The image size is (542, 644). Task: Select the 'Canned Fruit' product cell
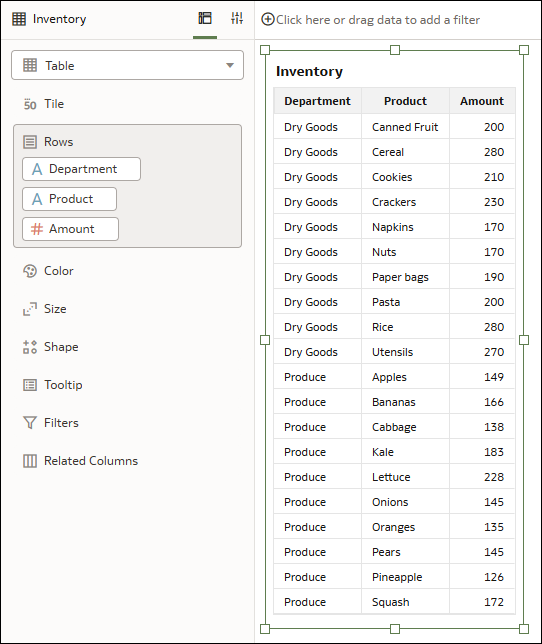[x=405, y=127]
